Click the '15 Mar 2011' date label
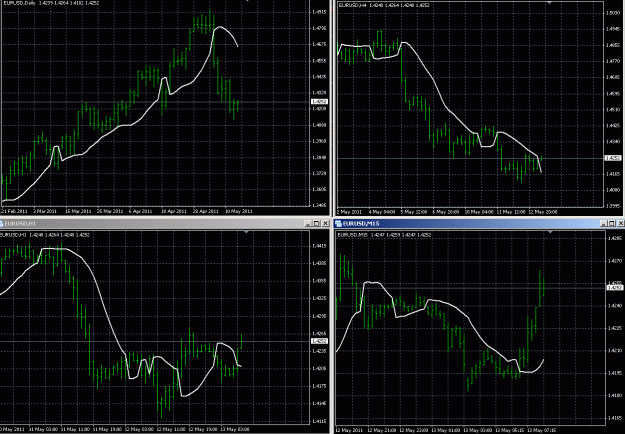This screenshot has width=625, height=434. [x=79, y=211]
